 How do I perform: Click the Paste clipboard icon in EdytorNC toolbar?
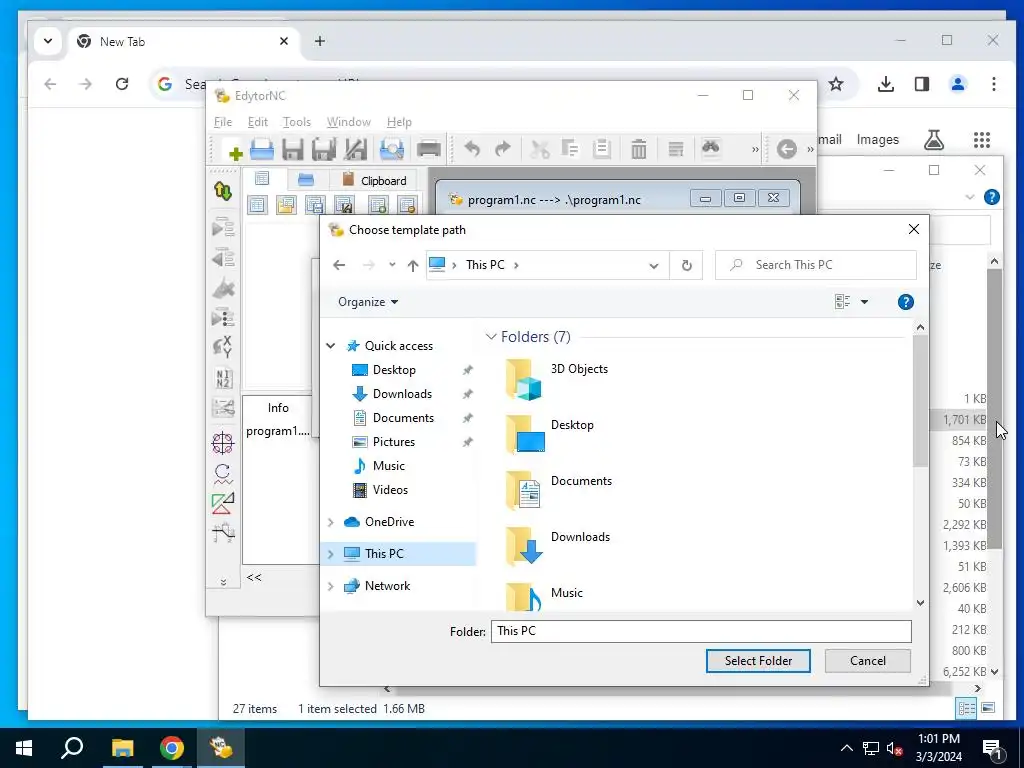point(601,150)
